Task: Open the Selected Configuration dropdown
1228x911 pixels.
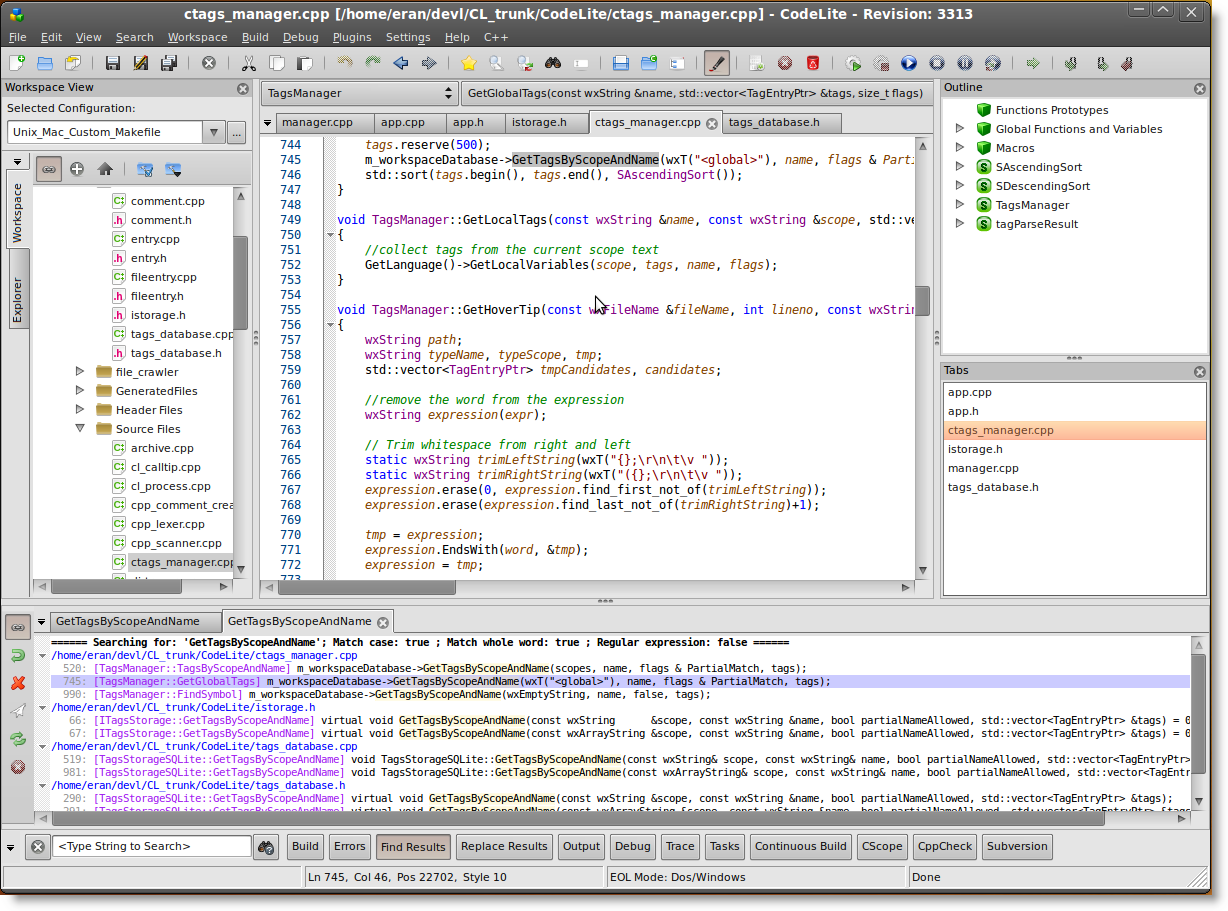Action: tap(212, 131)
